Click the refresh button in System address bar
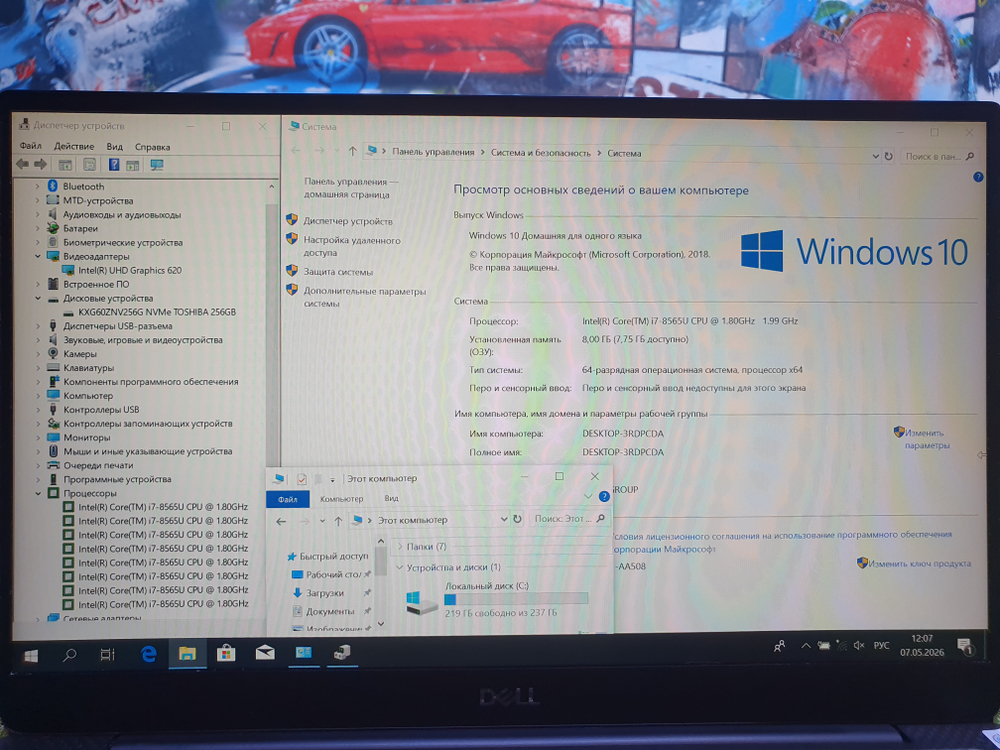The width and height of the screenshot is (1000, 750). pos(888,156)
